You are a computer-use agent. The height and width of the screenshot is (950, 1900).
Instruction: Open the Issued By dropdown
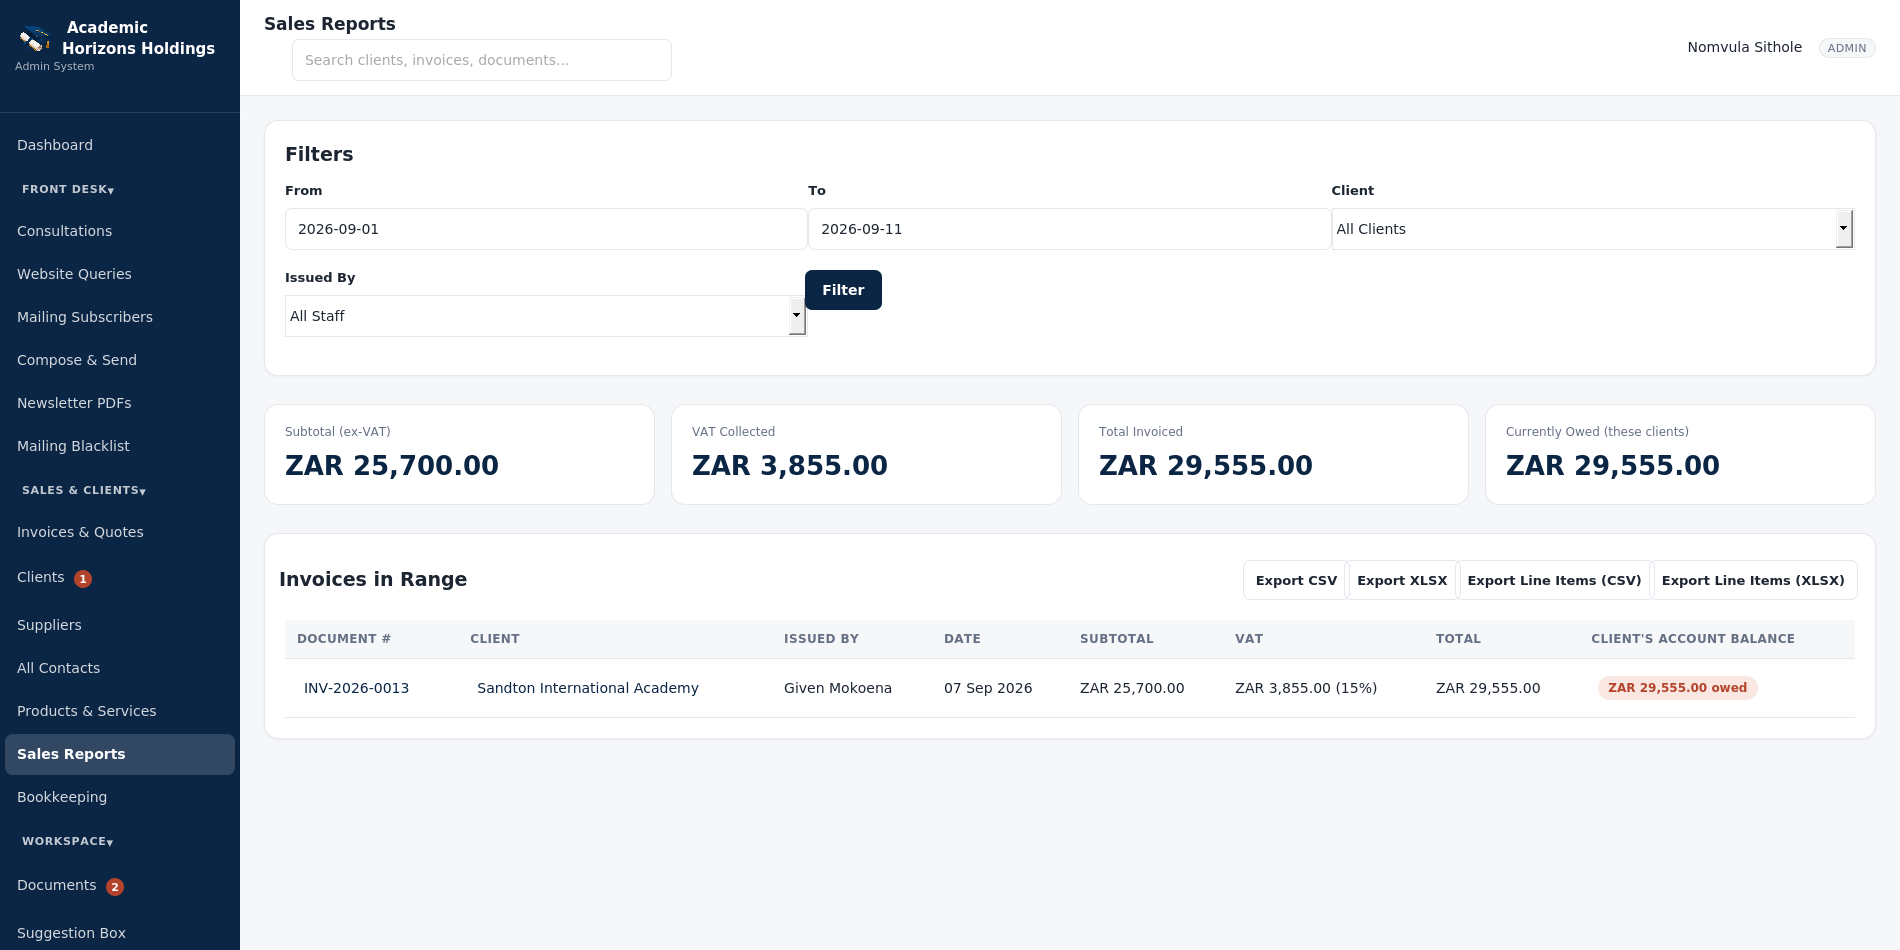point(545,316)
